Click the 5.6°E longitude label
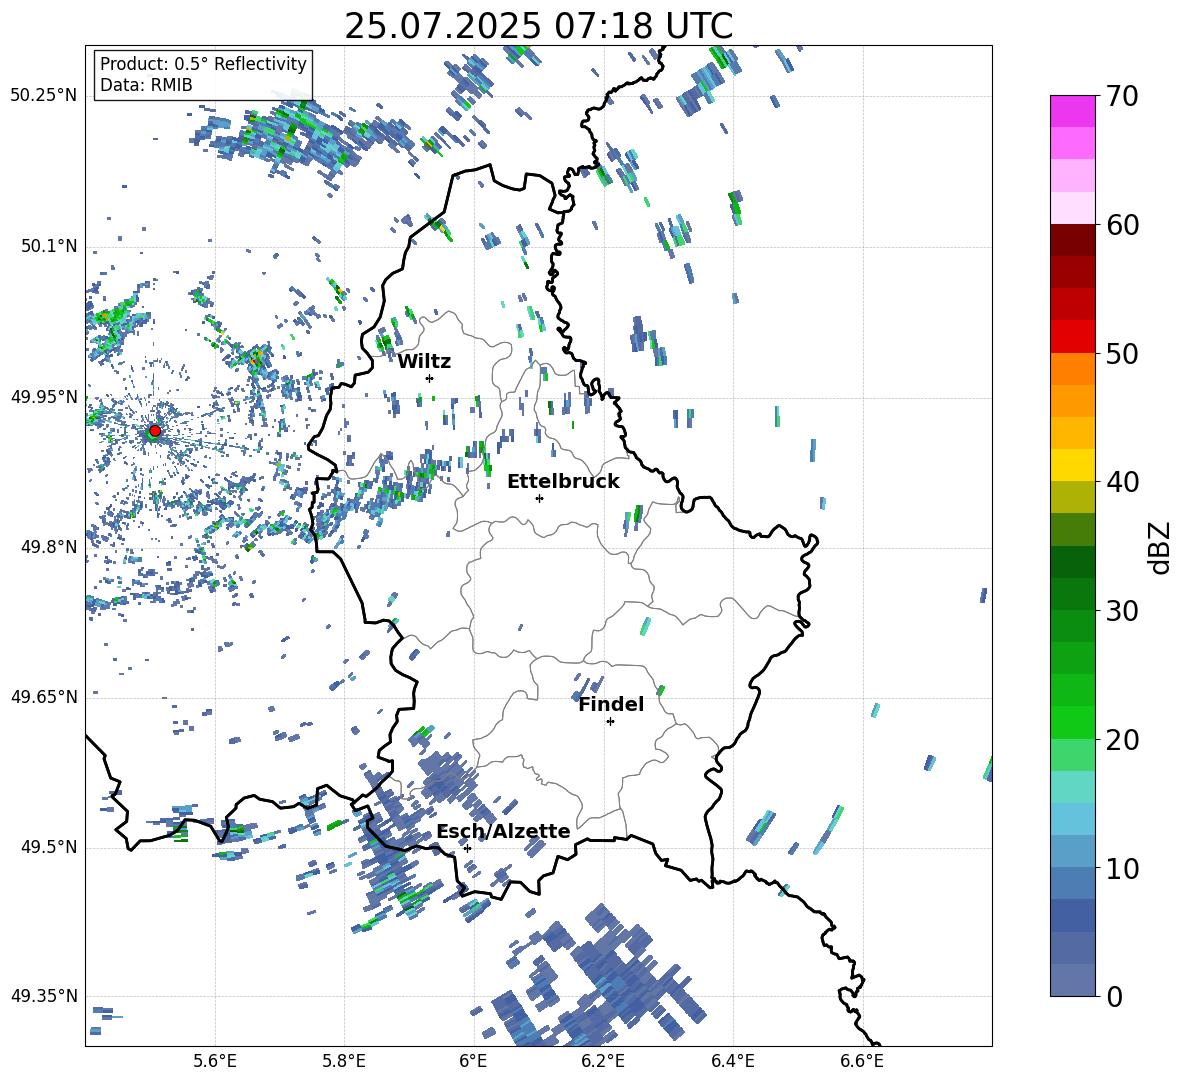The width and height of the screenshot is (1184, 1081). (215, 1061)
